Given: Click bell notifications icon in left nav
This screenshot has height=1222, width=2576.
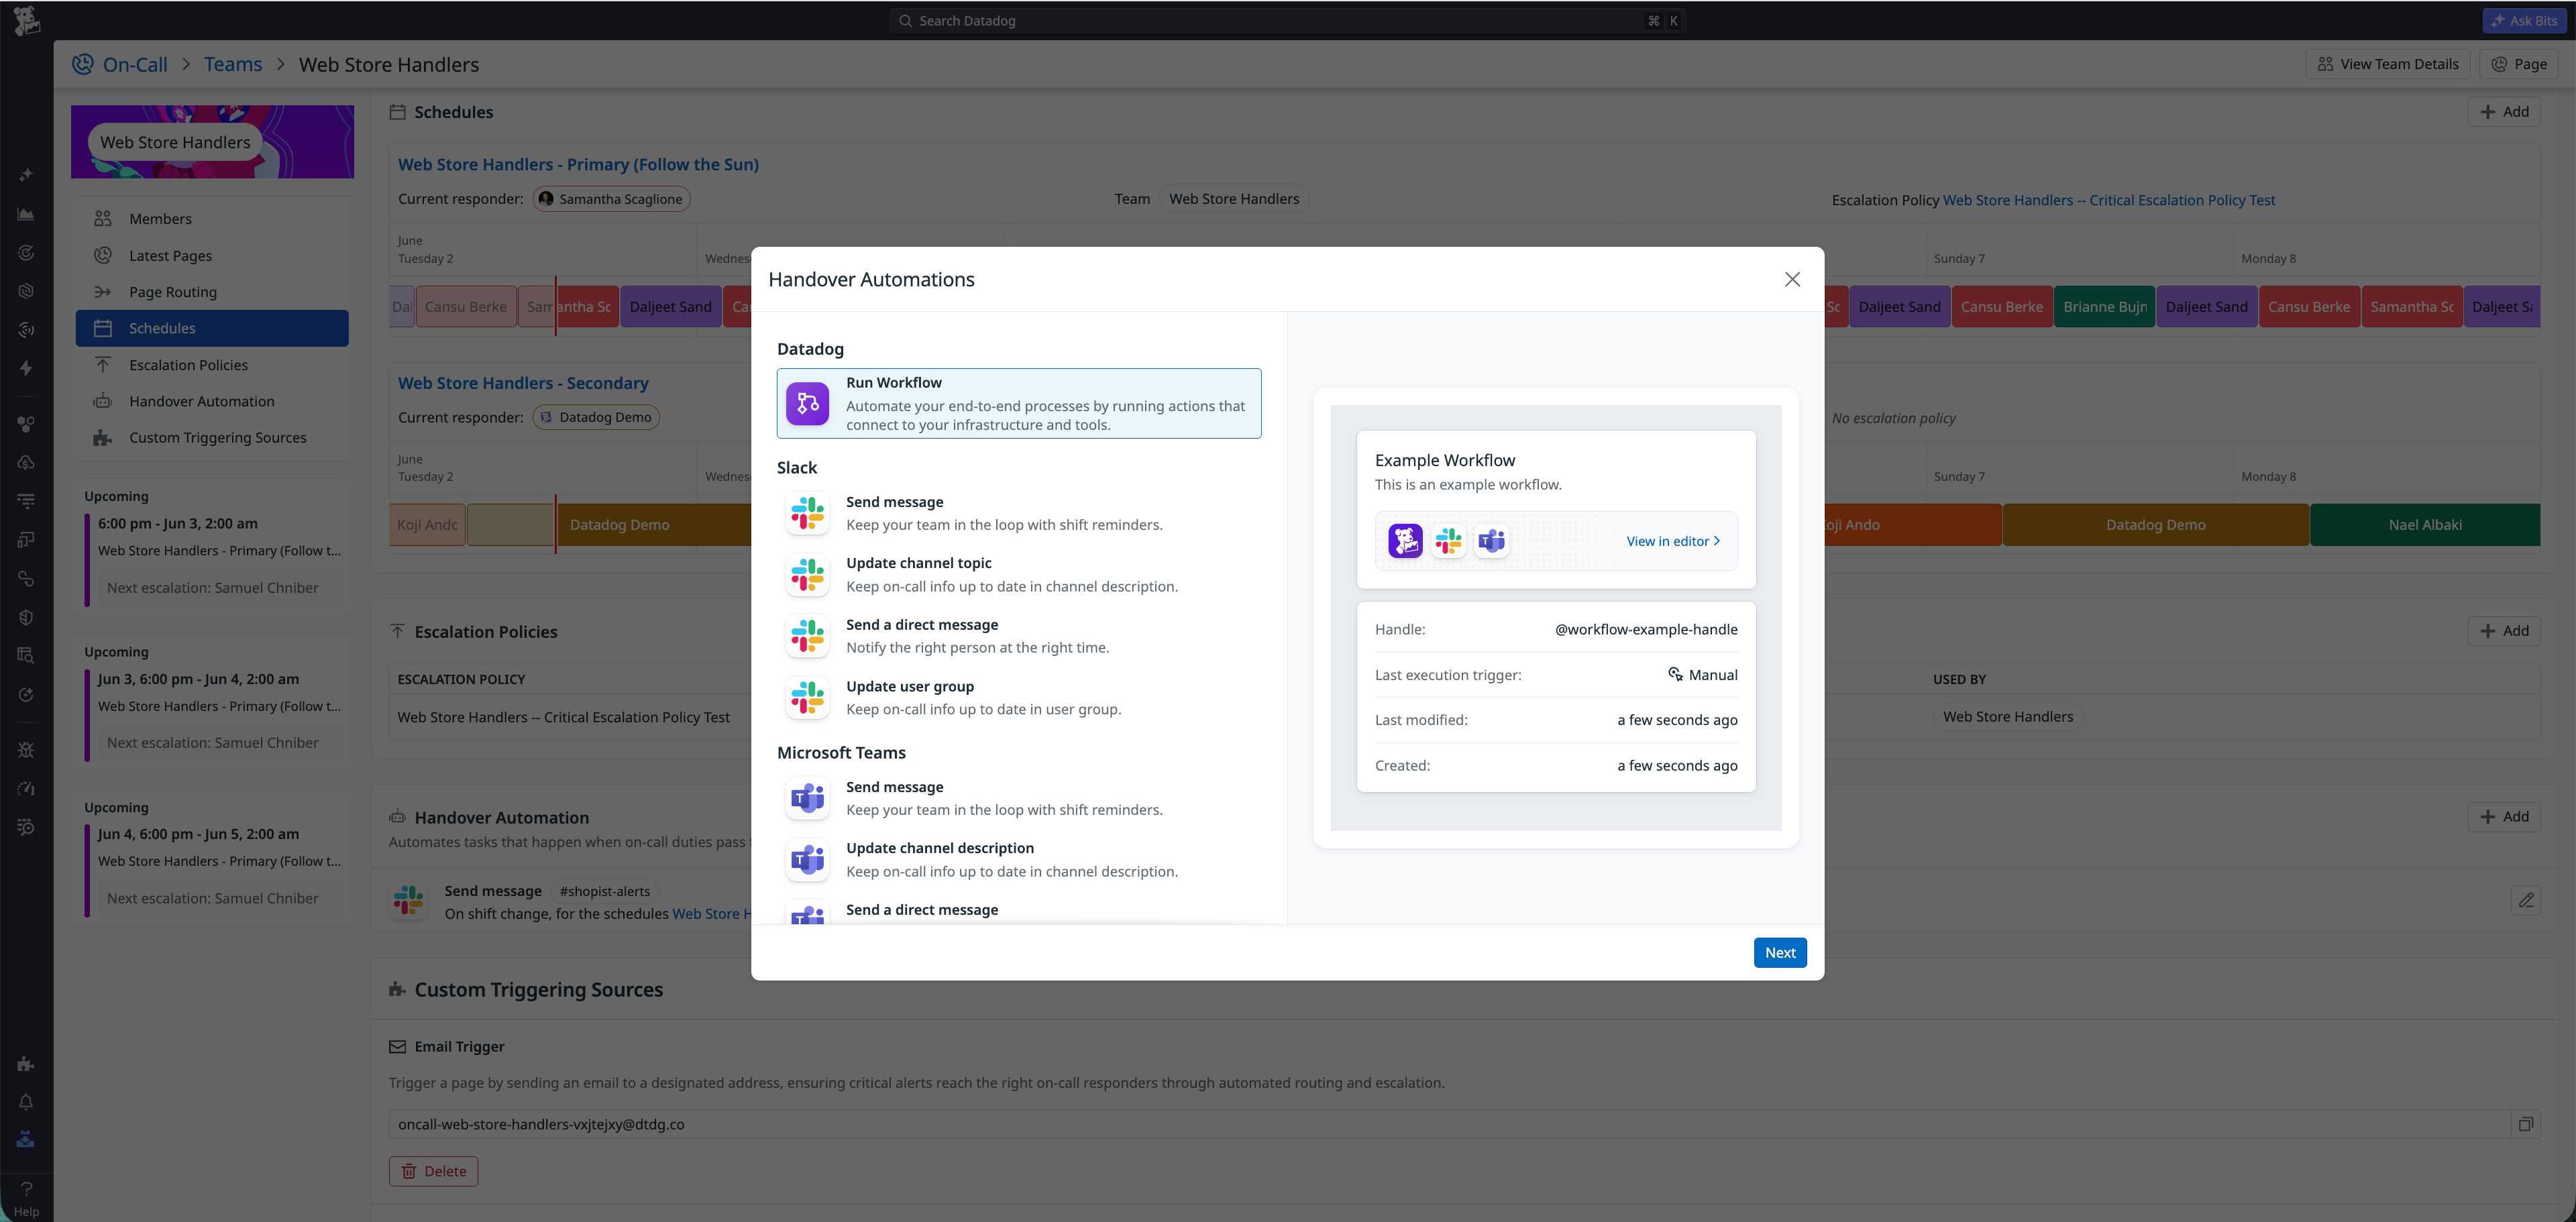Looking at the screenshot, I should [x=26, y=1102].
